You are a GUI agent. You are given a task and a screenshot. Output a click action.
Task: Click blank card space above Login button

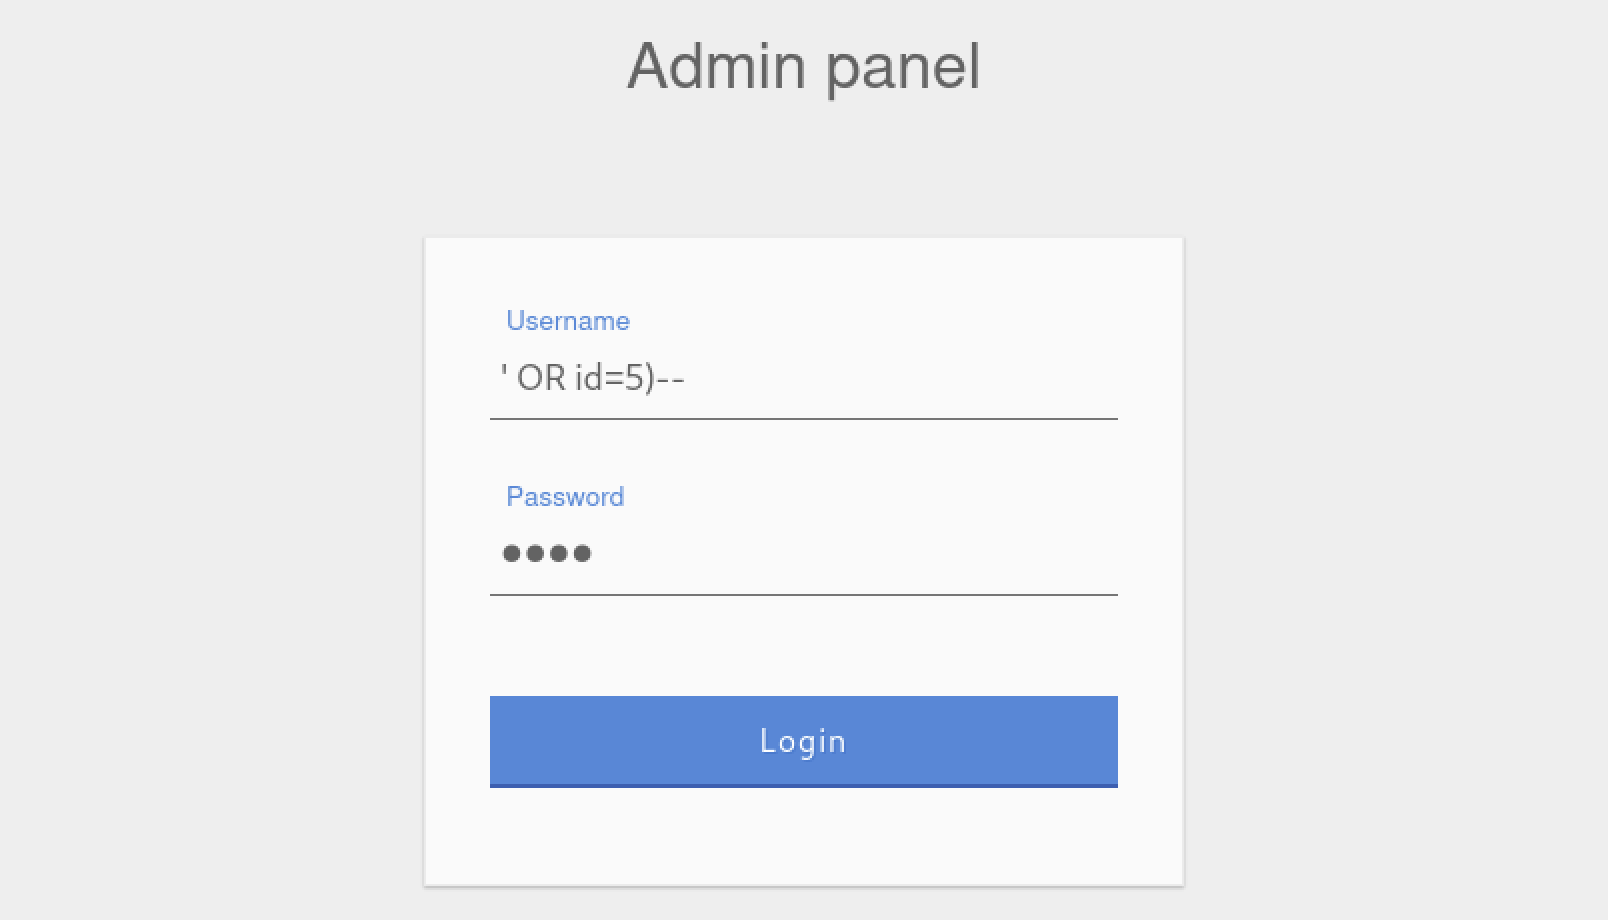pos(803,645)
